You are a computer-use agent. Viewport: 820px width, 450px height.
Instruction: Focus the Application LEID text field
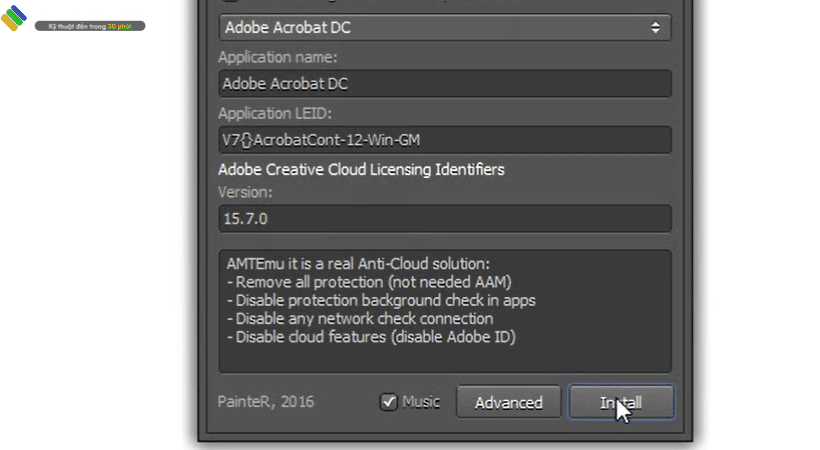(x=444, y=139)
